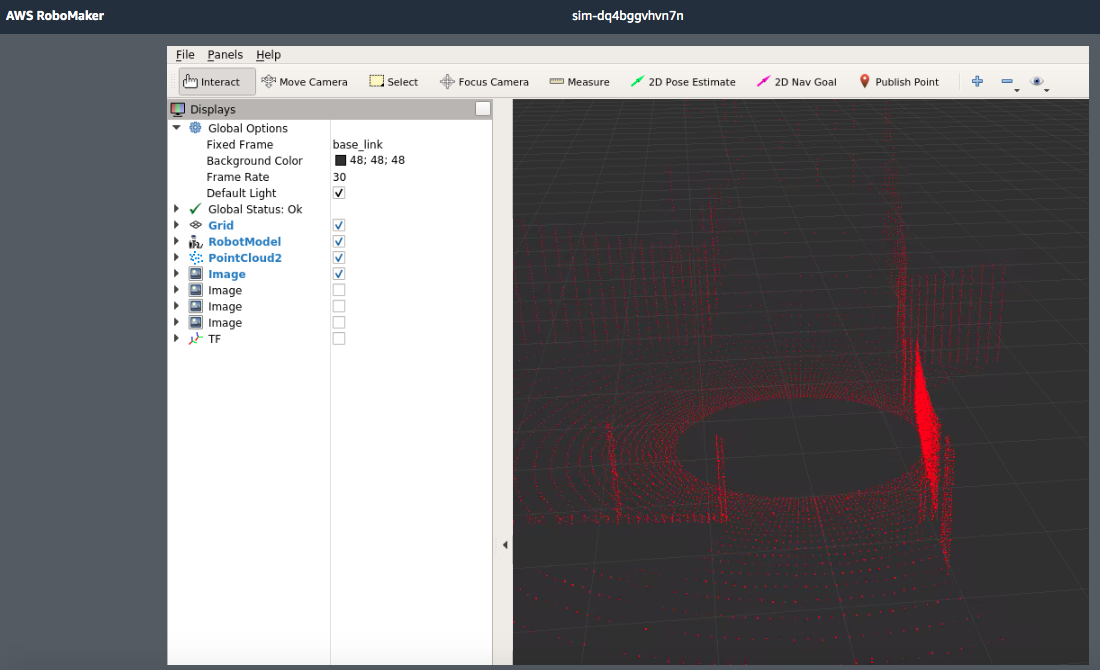
Task: Click the Global Status green checkmark icon
Action: 196,209
